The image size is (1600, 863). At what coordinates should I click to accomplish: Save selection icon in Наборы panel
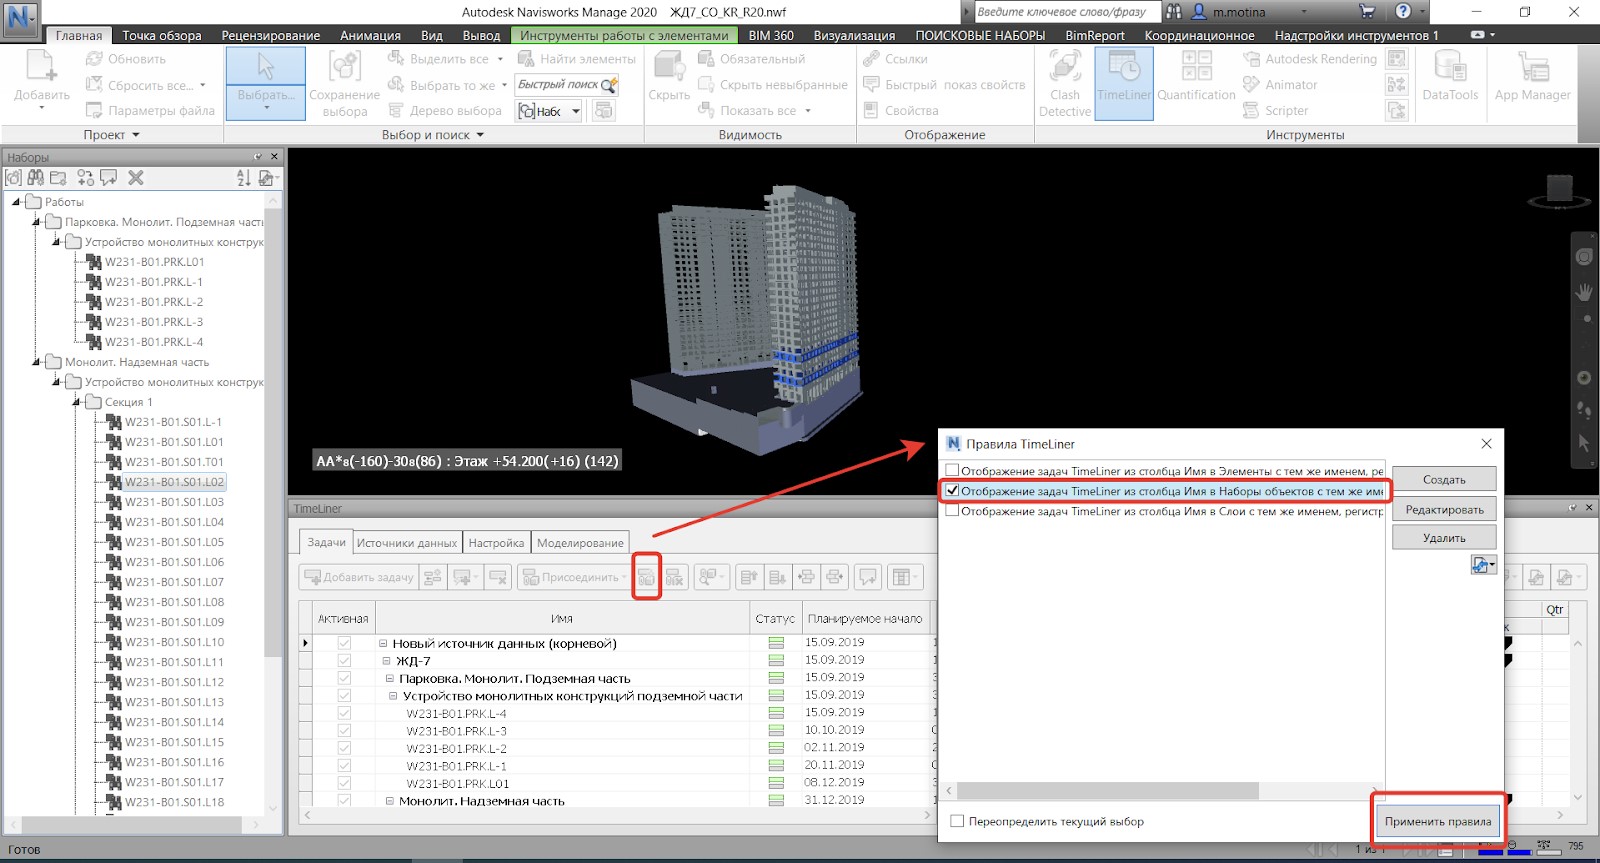pyautogui.click(x=13, y=178)
